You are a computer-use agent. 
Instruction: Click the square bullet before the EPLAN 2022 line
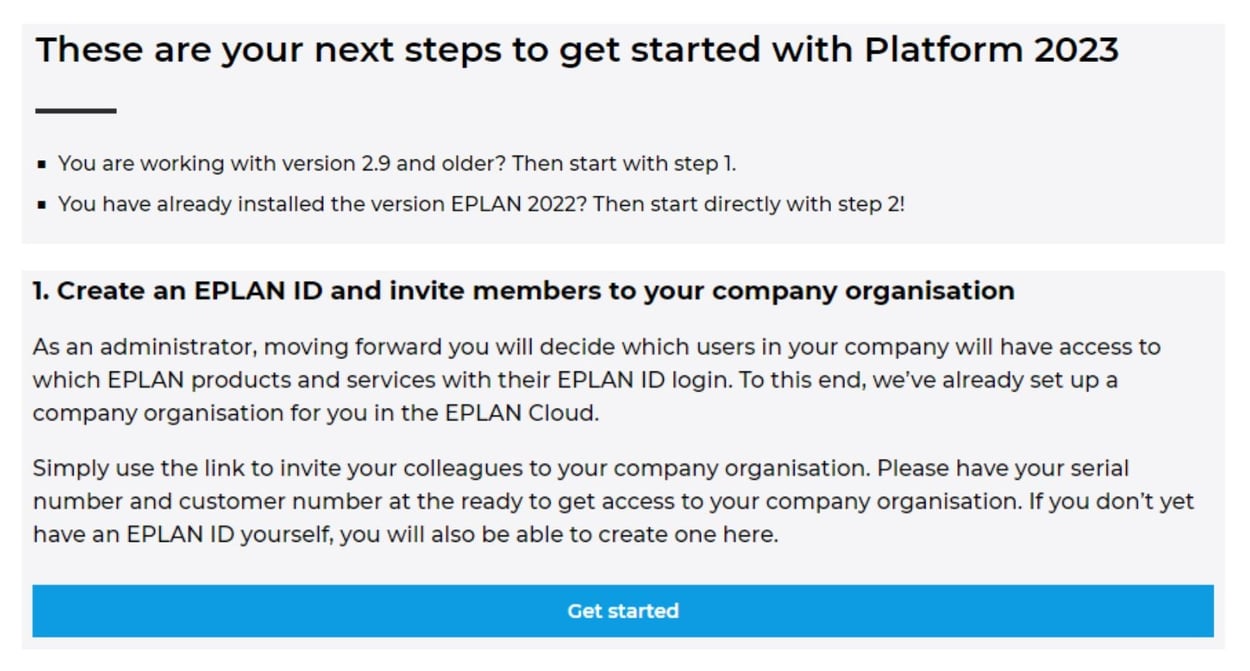pos(42,205)
